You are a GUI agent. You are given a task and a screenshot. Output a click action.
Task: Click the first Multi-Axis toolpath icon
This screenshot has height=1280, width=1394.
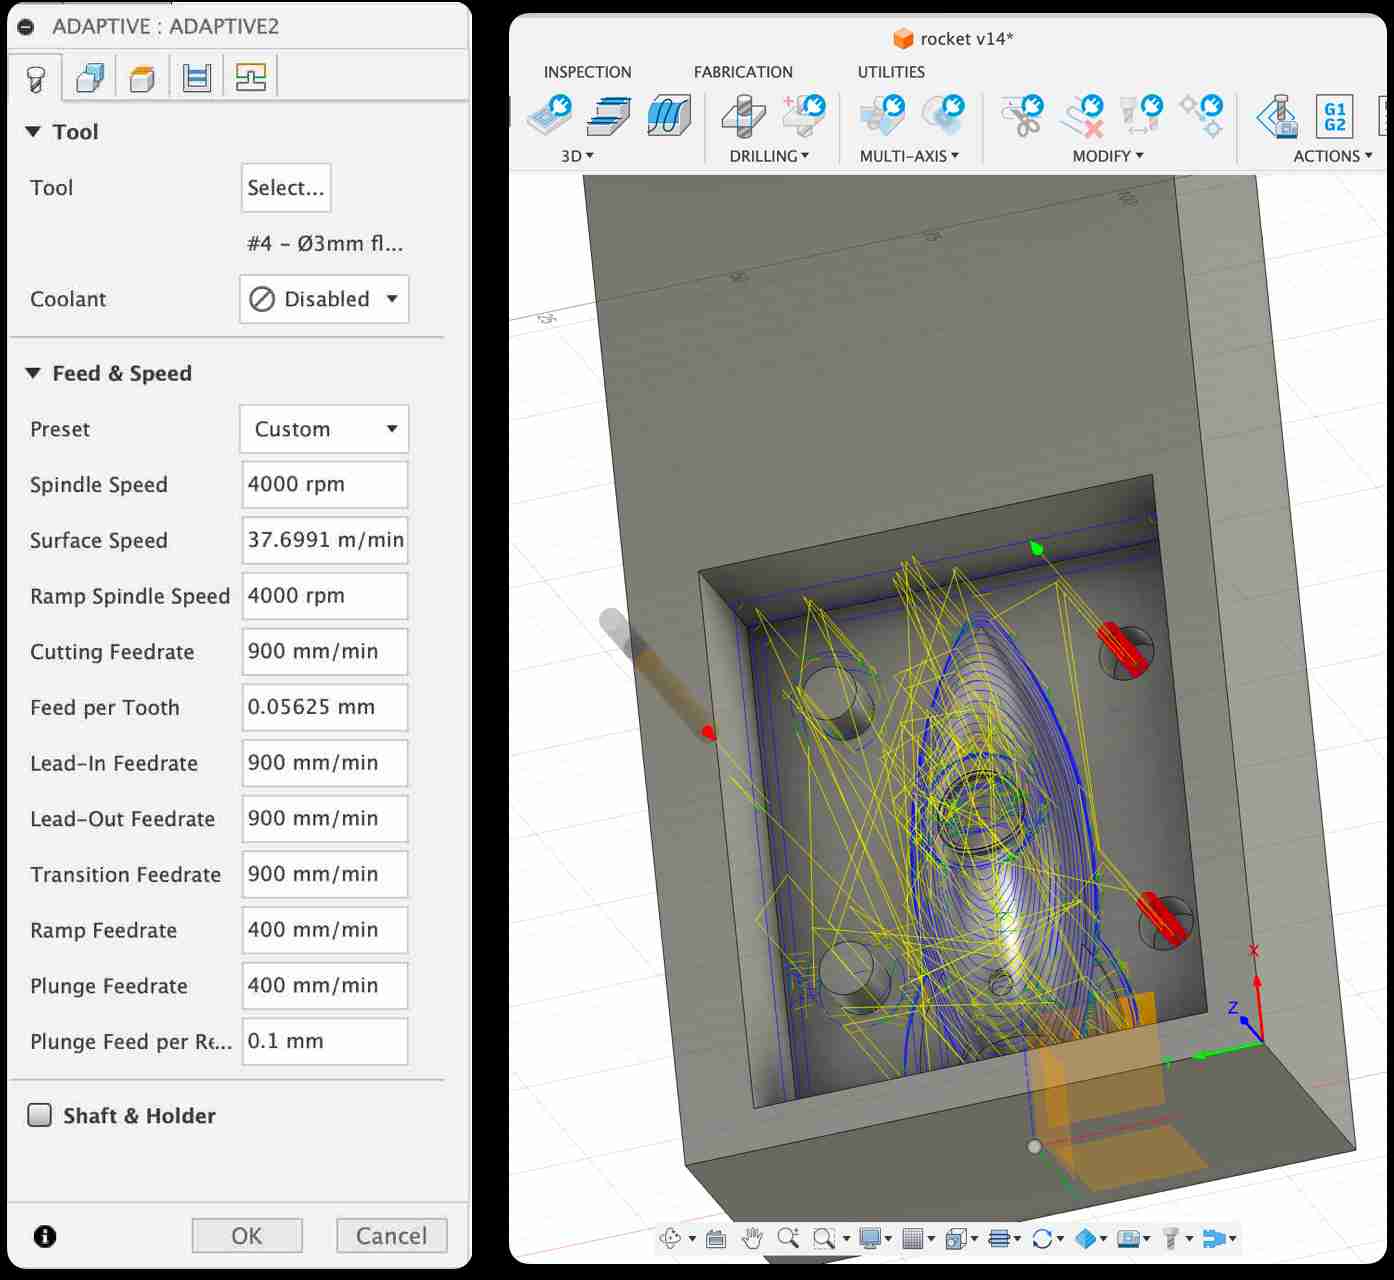(882, 116)
